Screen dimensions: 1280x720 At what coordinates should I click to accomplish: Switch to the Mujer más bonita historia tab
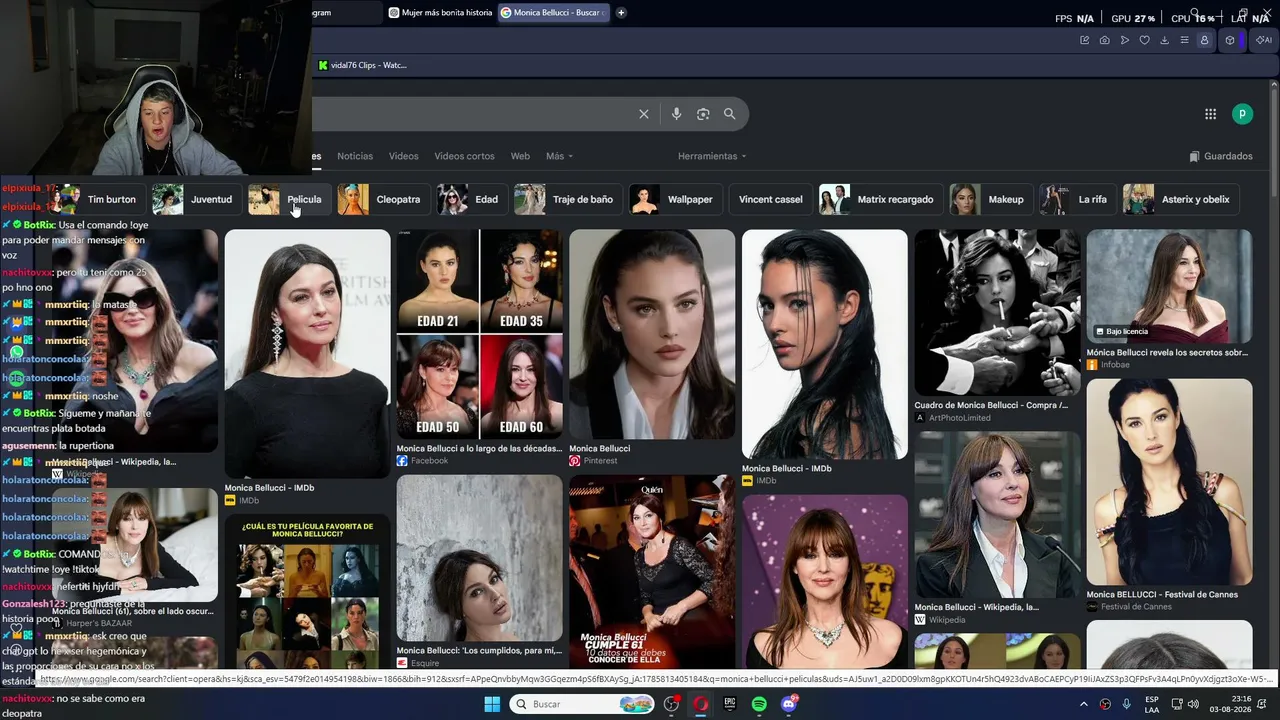point(439,13)
